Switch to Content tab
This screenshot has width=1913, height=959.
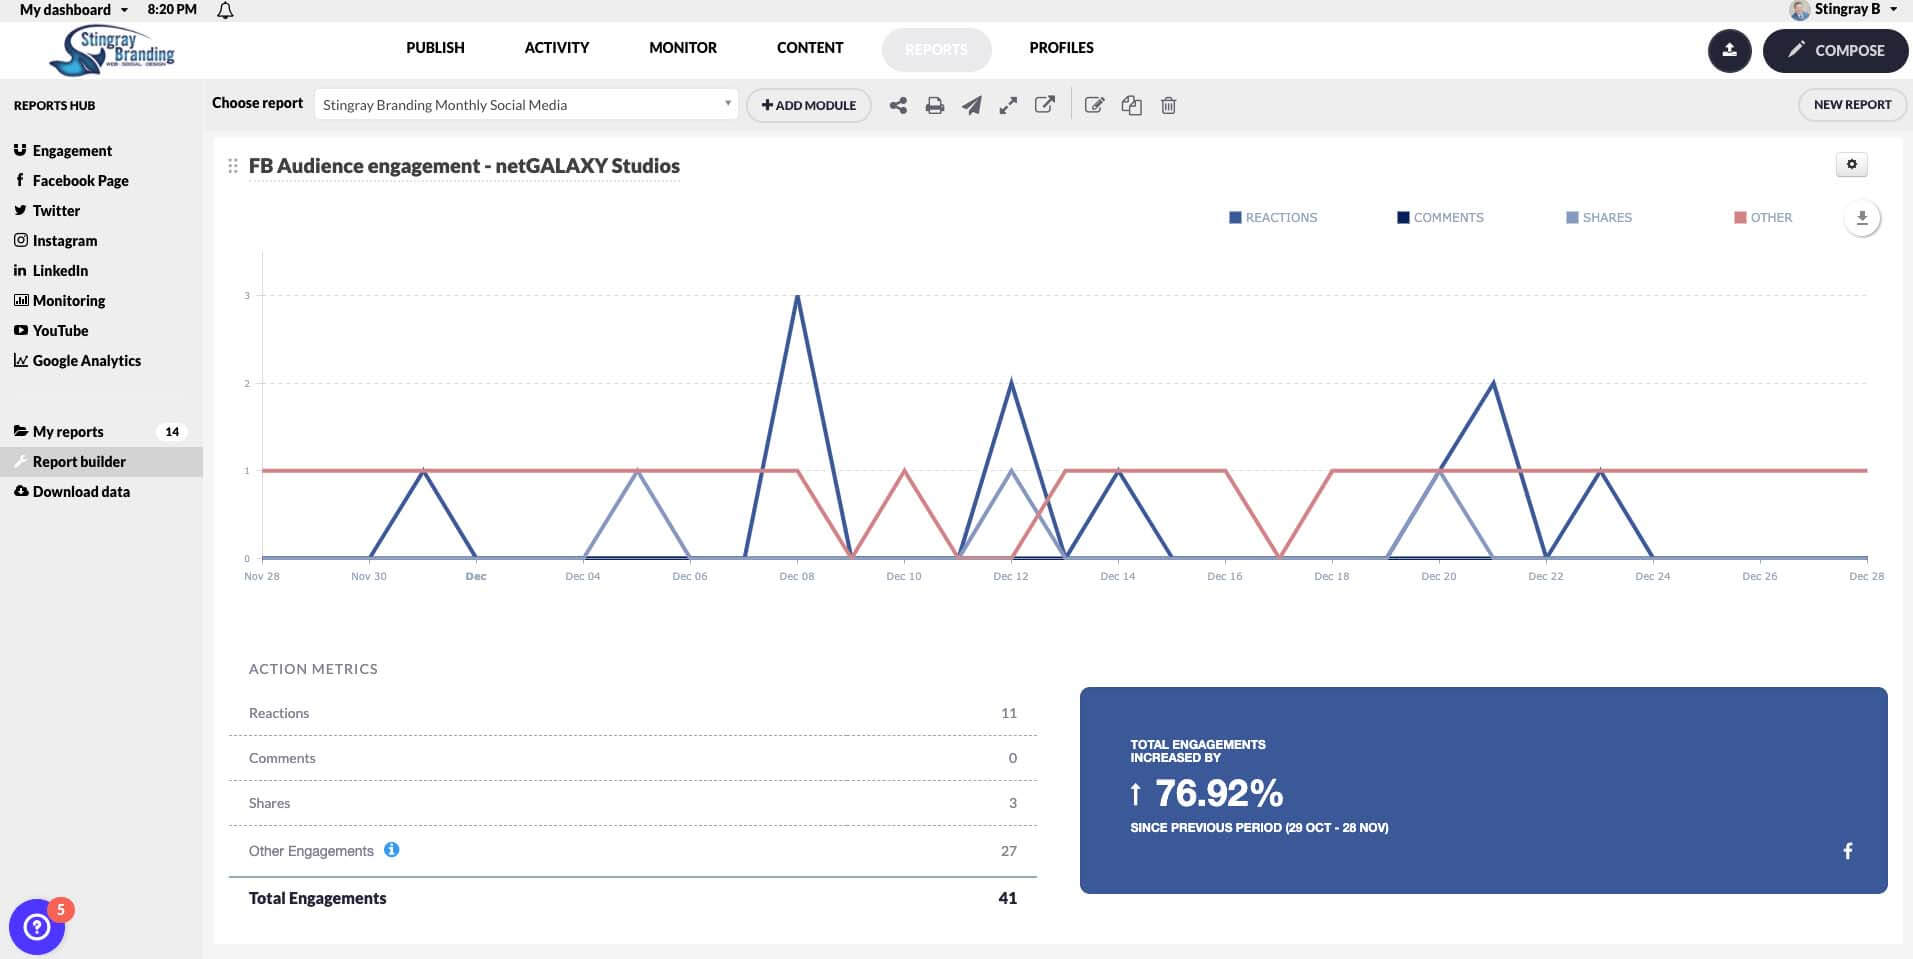point(810,48)
